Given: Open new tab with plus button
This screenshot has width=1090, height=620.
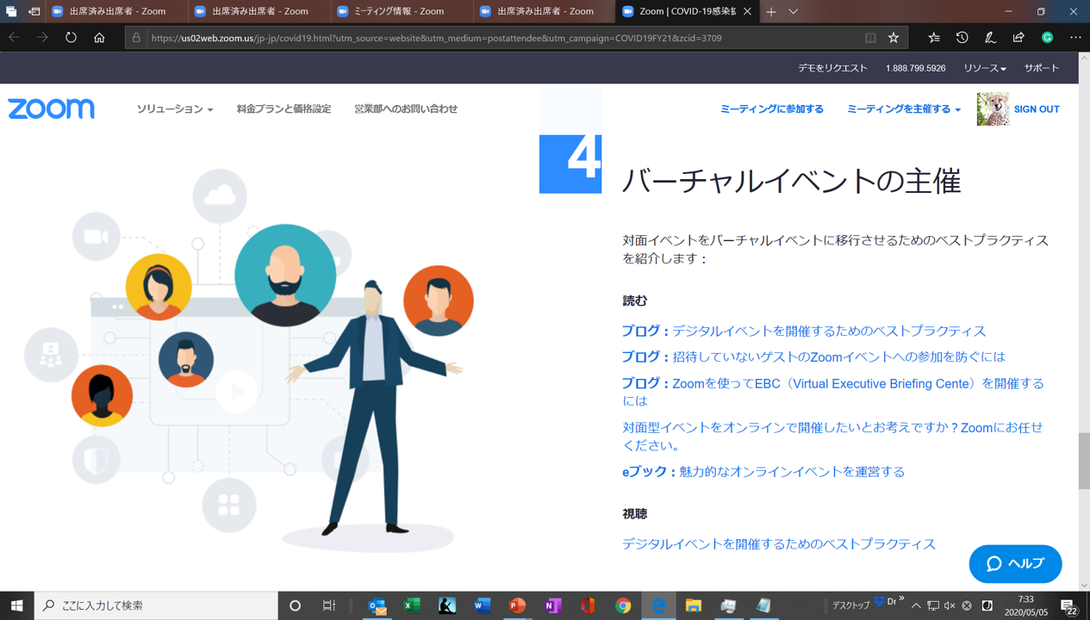Looking at the screenshot, I should point(770,12).
